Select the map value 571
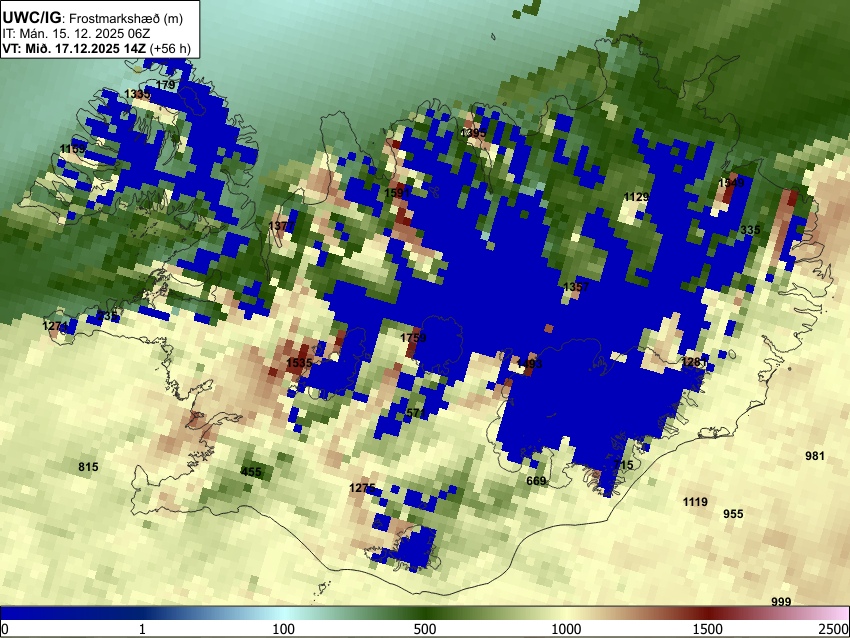 pos(416,413)
